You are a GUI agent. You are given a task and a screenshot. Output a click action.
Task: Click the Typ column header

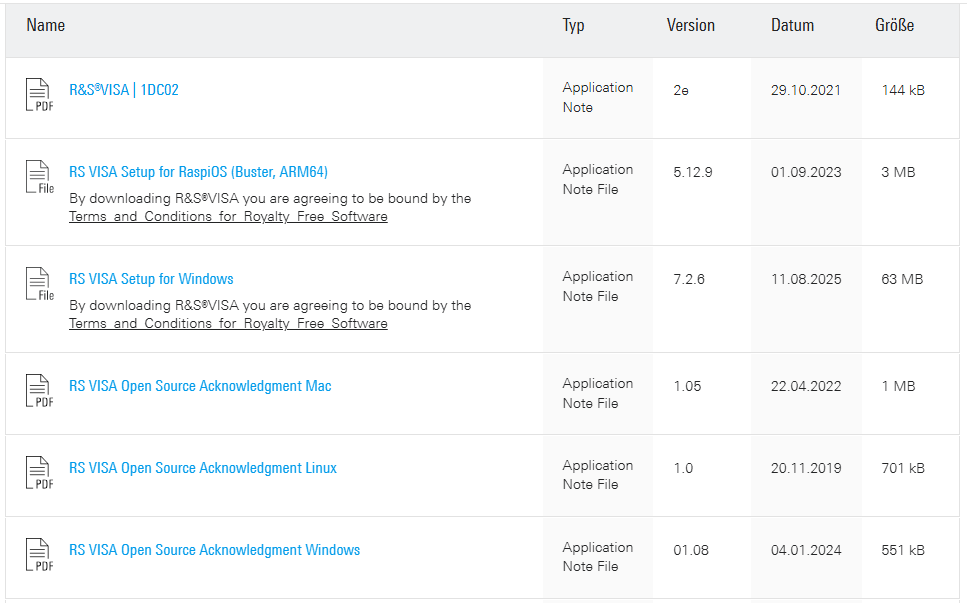[x=573, y=25]
